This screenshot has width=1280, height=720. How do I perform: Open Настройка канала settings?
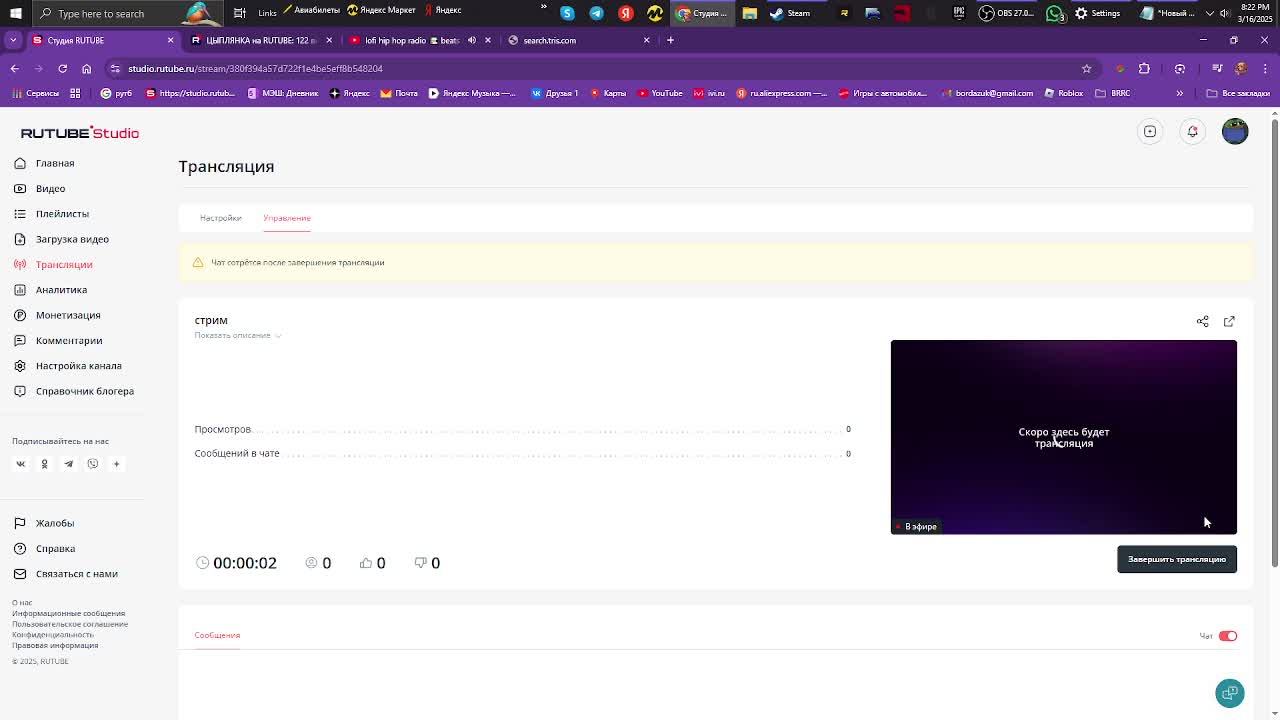pos(78,366)
